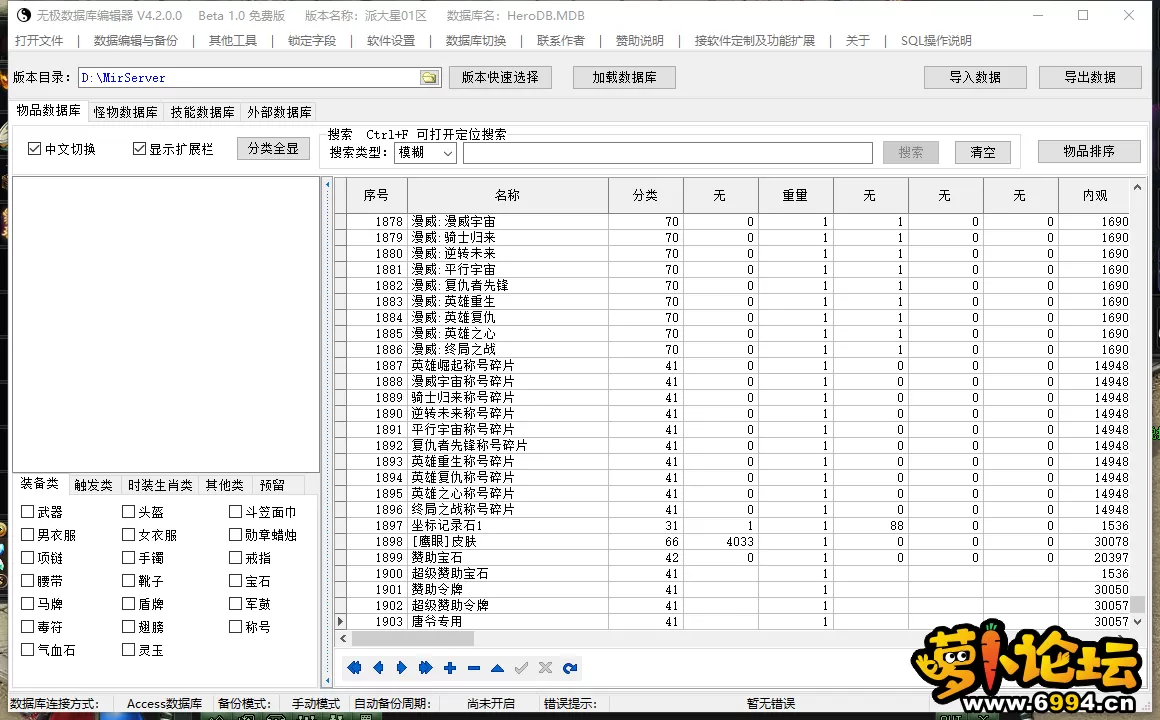Click the 分类全显 button
Image resolution: width=1160 pixels, height=720 pixels.
point(273,149)
